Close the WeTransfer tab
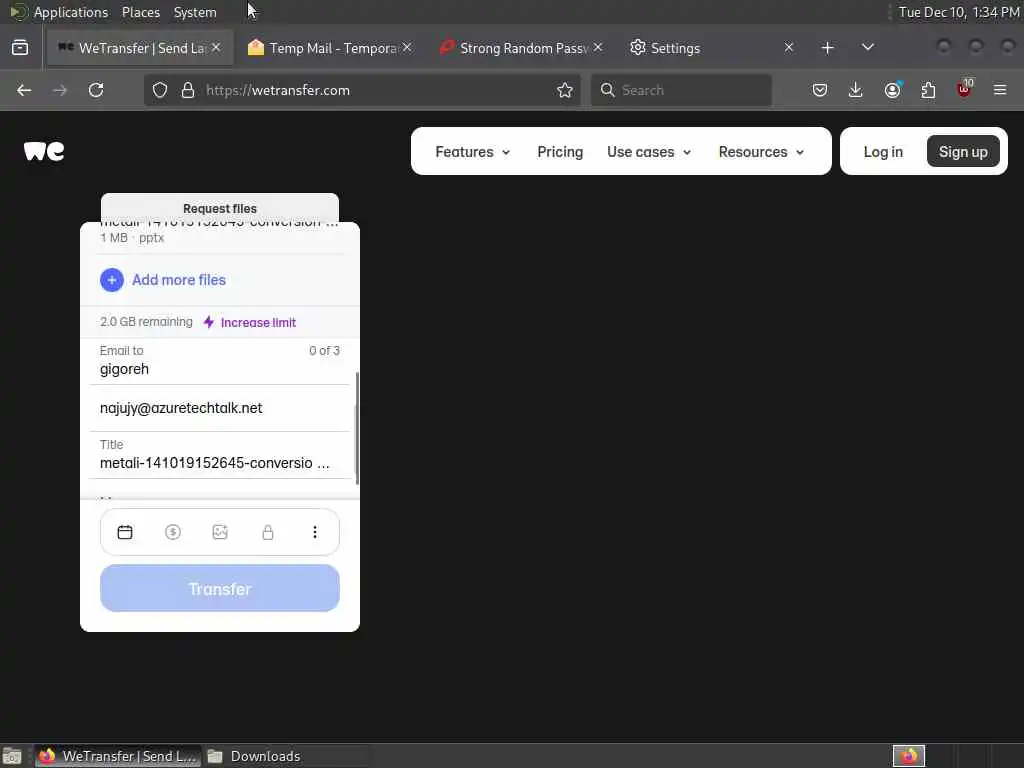1024x768 pixels. (216, 48)
